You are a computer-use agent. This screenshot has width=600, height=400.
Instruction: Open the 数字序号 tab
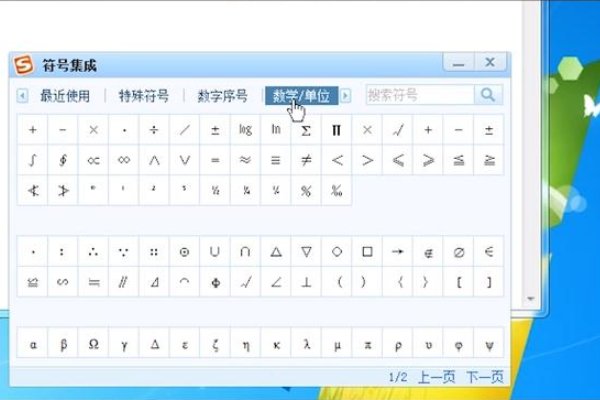(223, 96)
